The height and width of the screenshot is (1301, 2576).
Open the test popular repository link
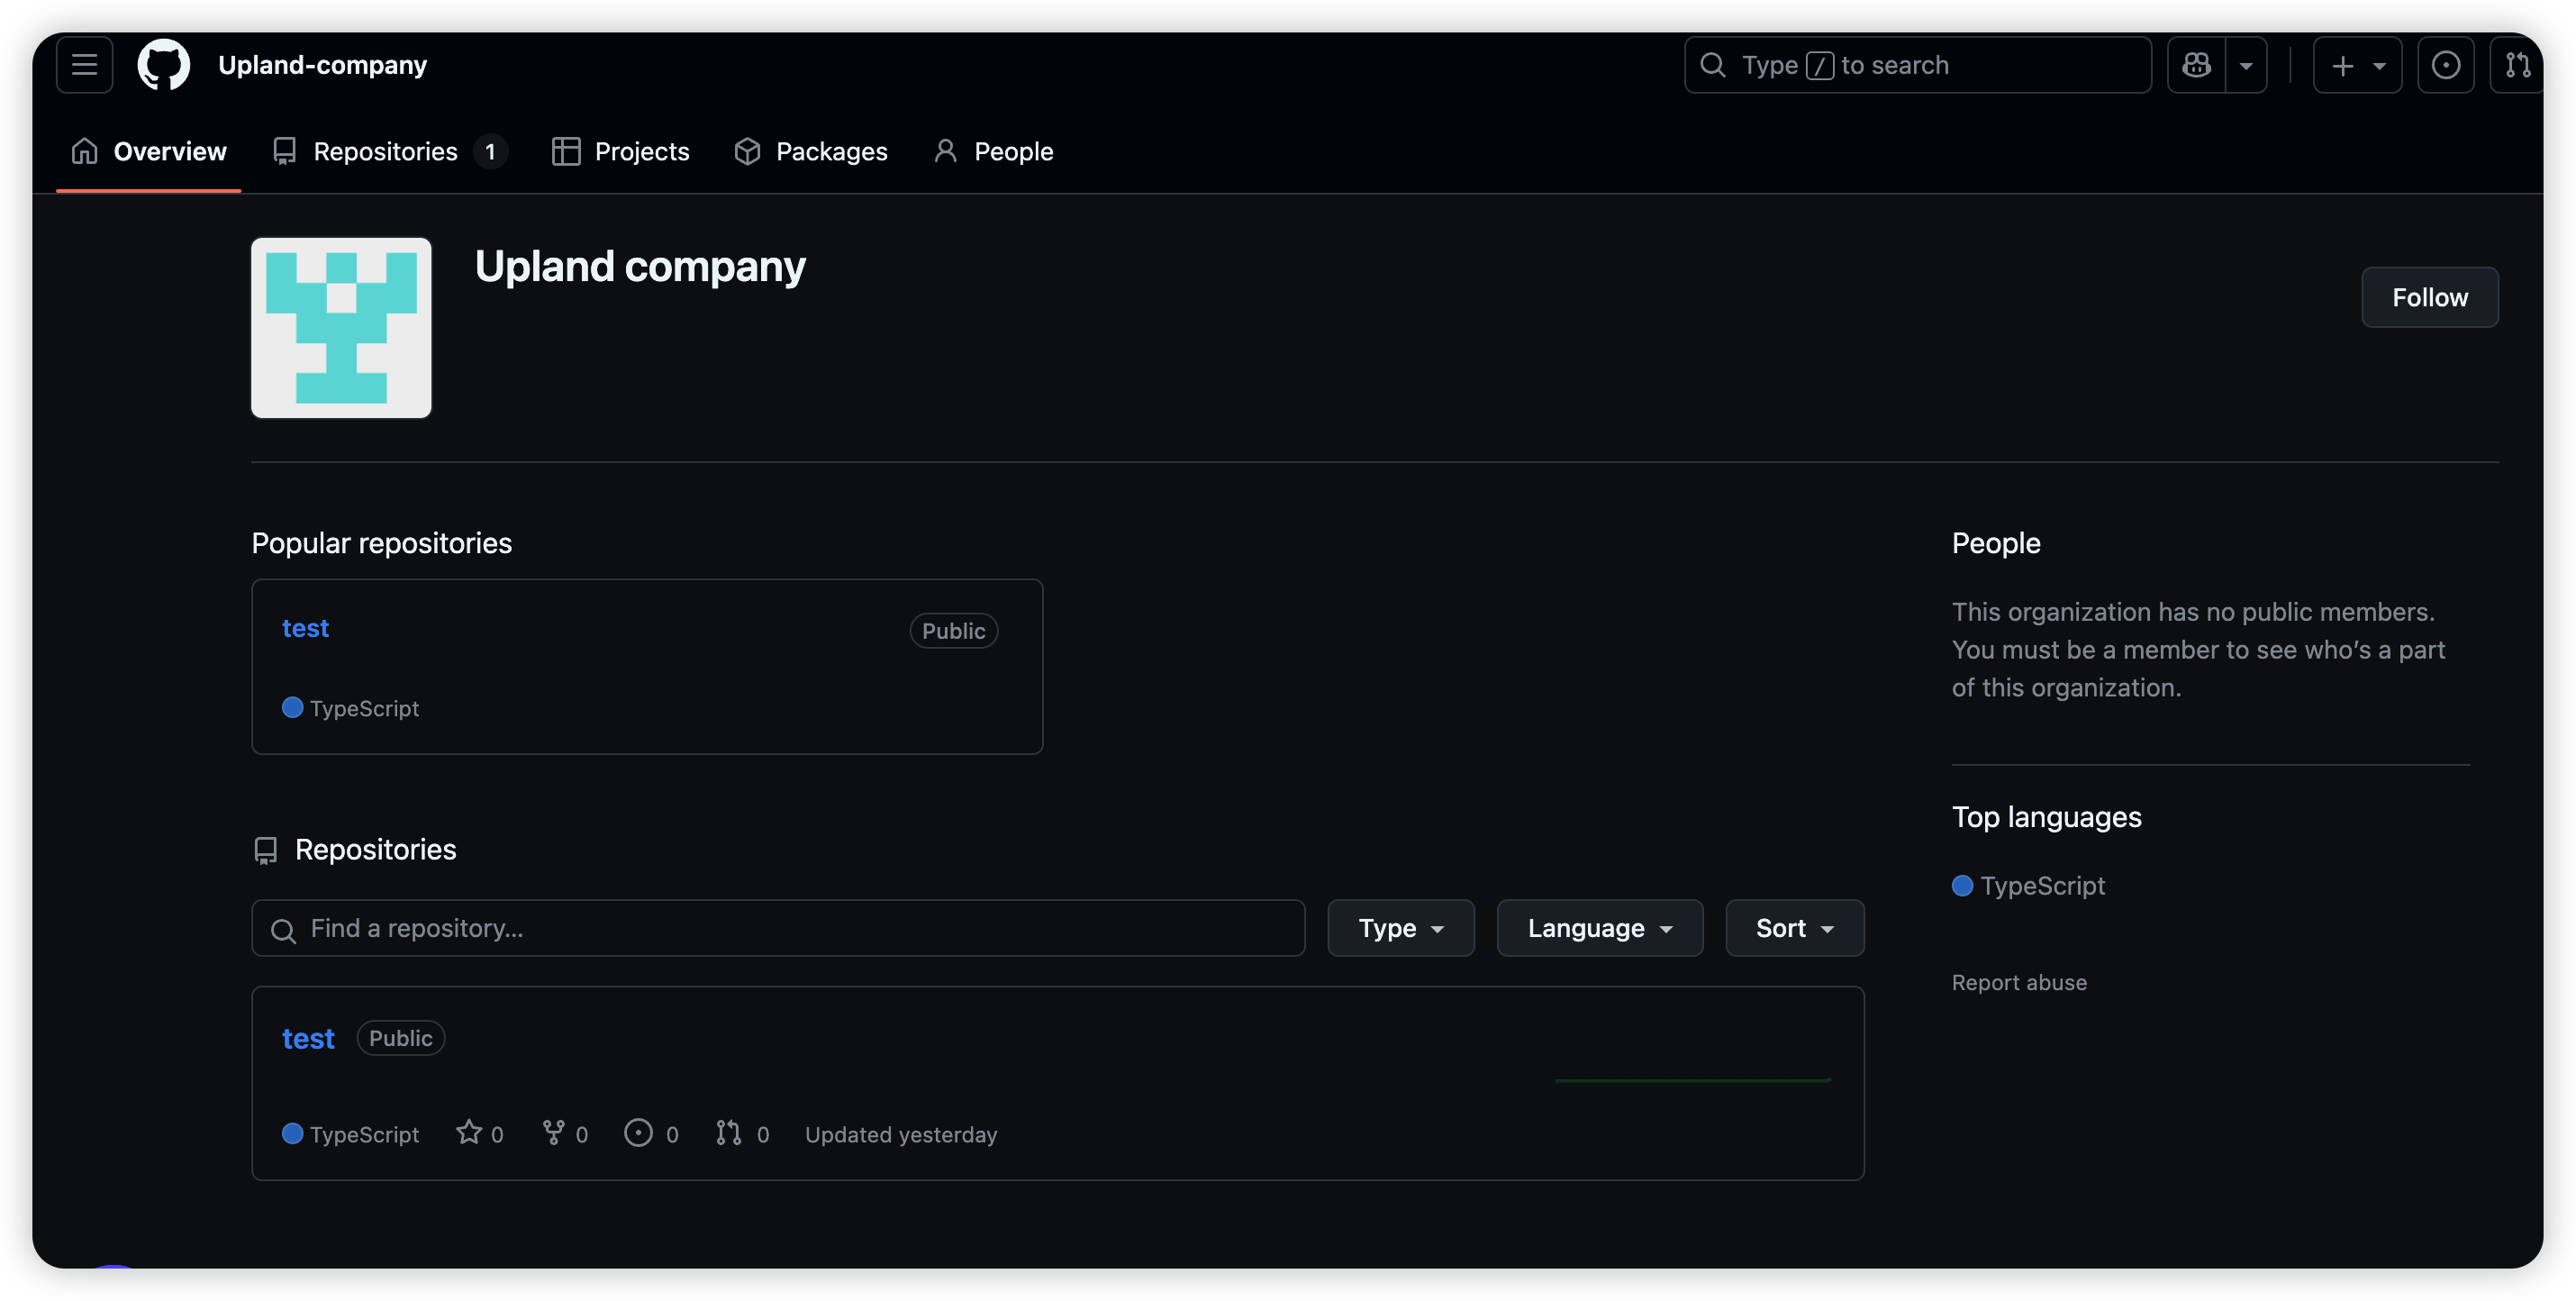(305, 628)
